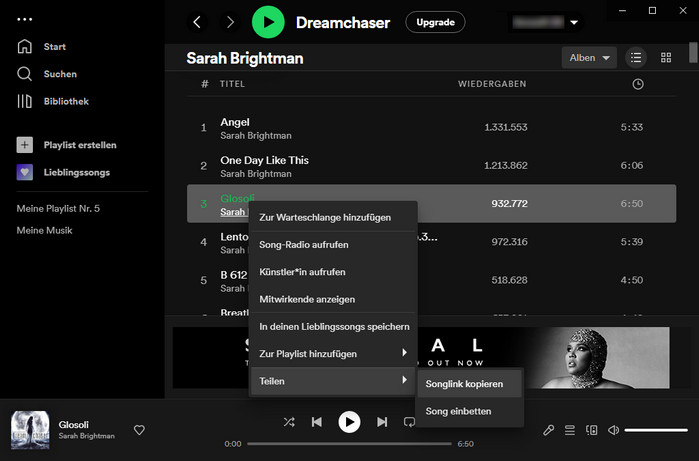Select Zur Warteschlange hinzufügen
Screen dimensions: 699x461
(333, 217)
